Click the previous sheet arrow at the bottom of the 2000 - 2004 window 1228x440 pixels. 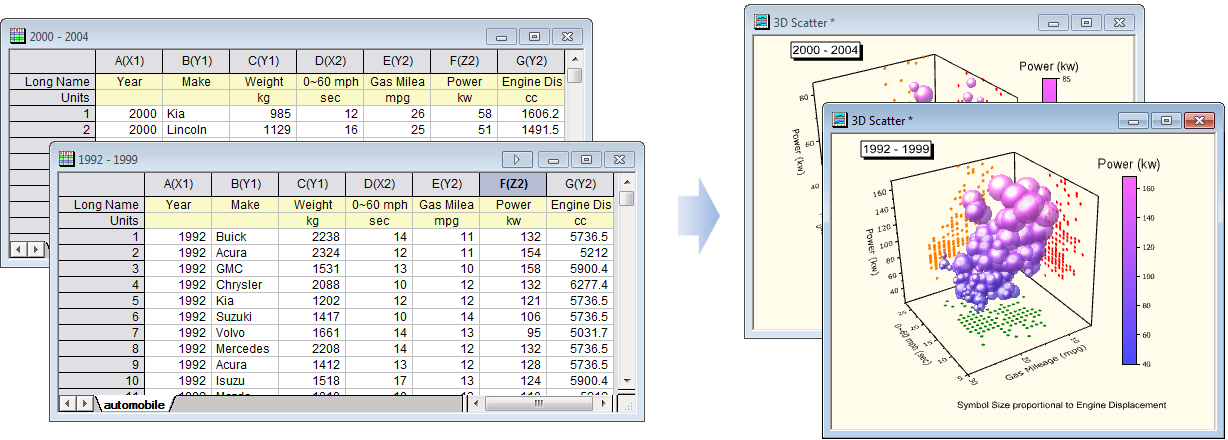click(x=20, y=247)
